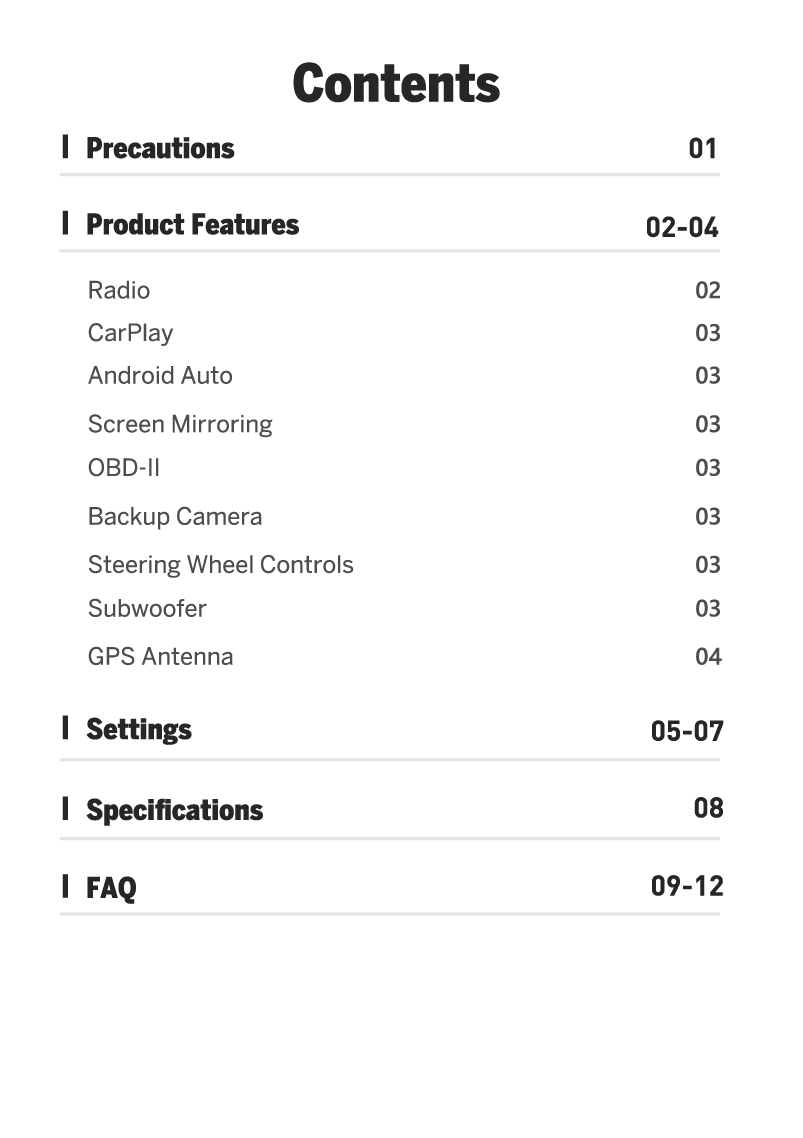Go to the FAQ section
803x1138 pixels.
111,887
